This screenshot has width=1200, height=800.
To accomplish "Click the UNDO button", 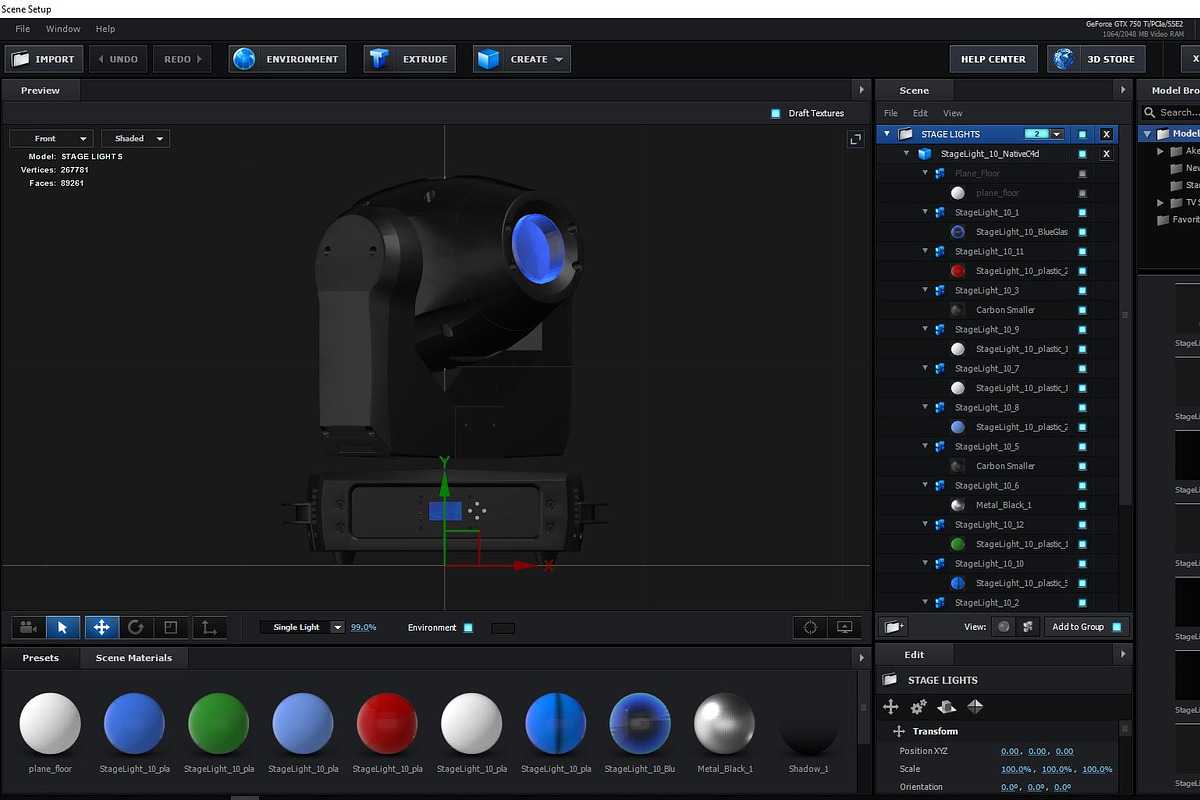I will [x=118, y=59].
